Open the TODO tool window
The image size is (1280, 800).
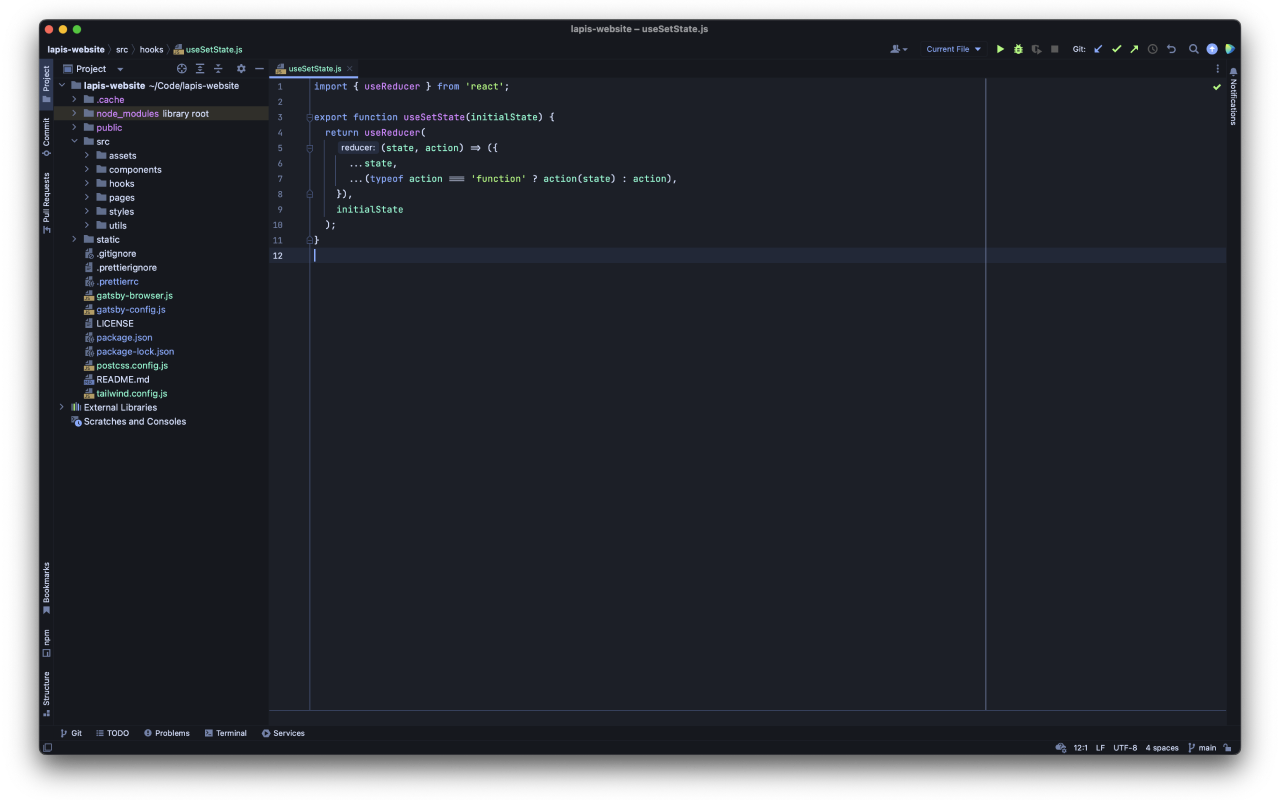[112, 733]
